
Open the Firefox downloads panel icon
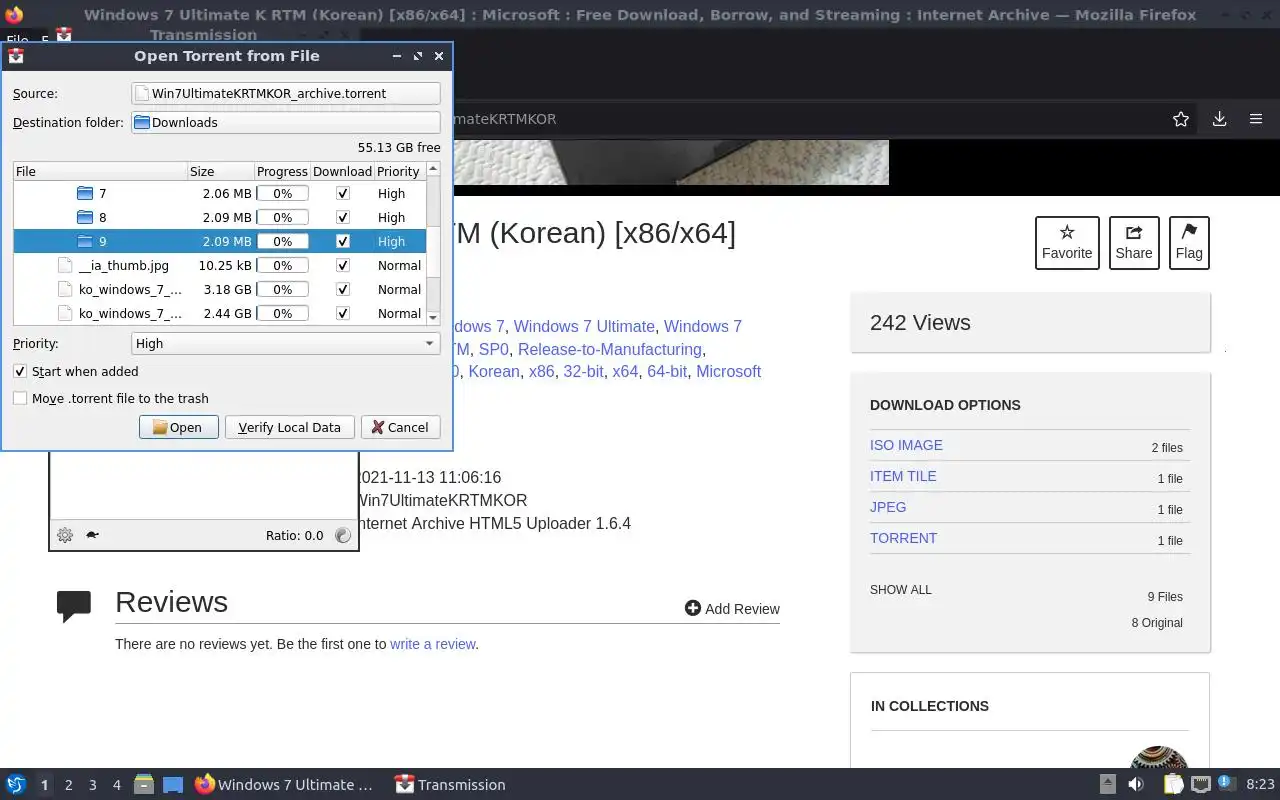[1219, 119]
